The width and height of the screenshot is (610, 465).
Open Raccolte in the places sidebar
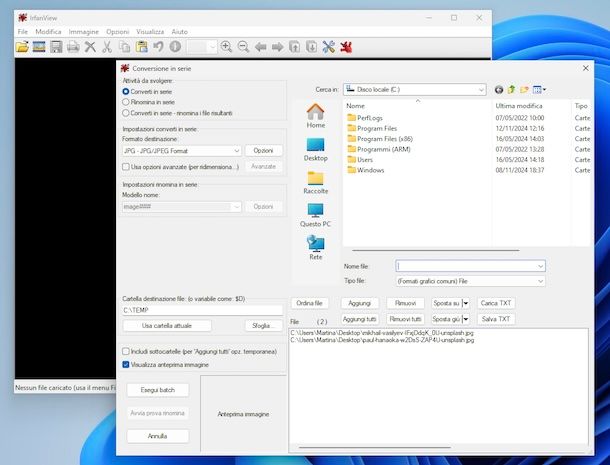[x=316, y=182]
